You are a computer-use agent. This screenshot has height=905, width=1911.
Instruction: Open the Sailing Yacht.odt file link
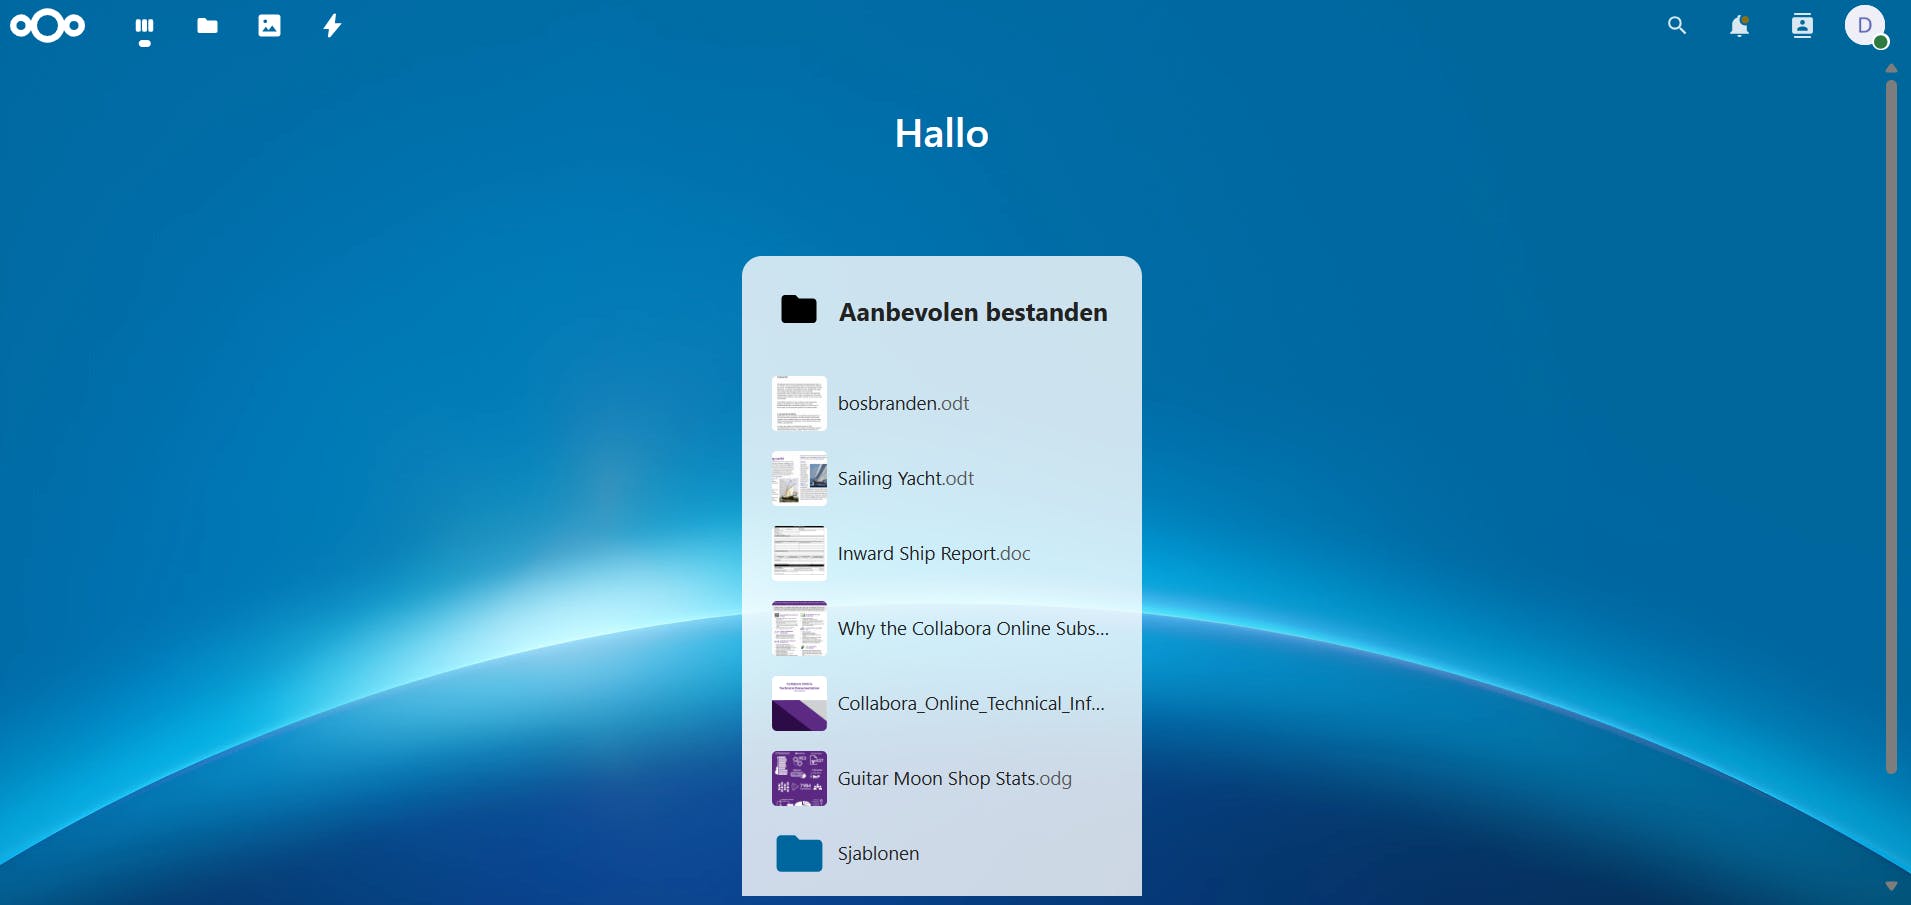[906, 478]
